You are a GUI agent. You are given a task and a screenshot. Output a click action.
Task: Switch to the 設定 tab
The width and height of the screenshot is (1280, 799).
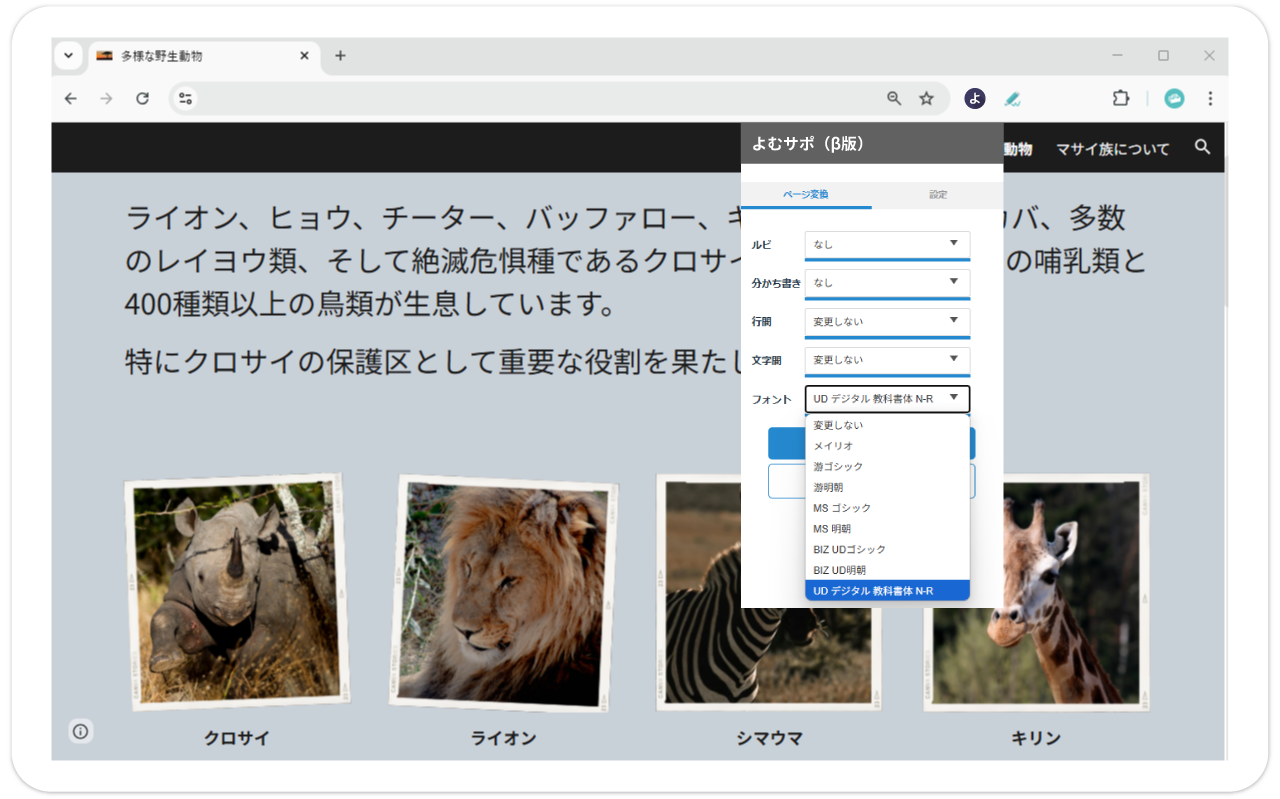pyautogui.click(x=937, y=195)
